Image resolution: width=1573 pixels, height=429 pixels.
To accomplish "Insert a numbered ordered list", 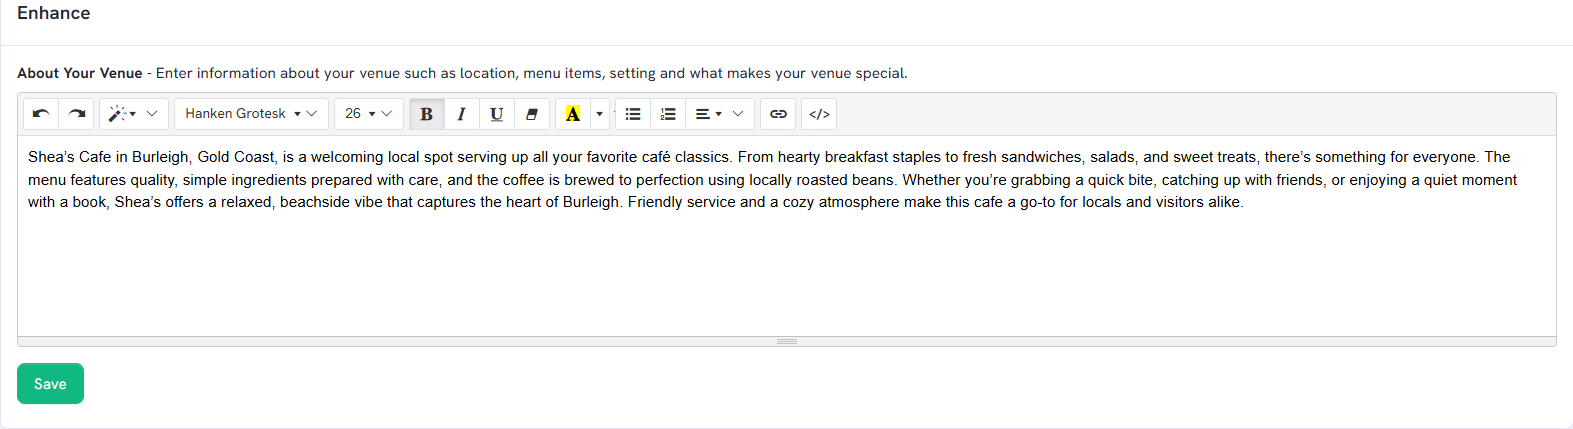I will 669,114.
